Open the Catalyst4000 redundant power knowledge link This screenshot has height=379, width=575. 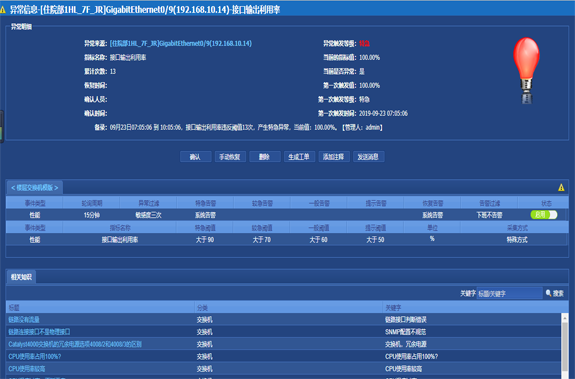click(x=75, y=344)
